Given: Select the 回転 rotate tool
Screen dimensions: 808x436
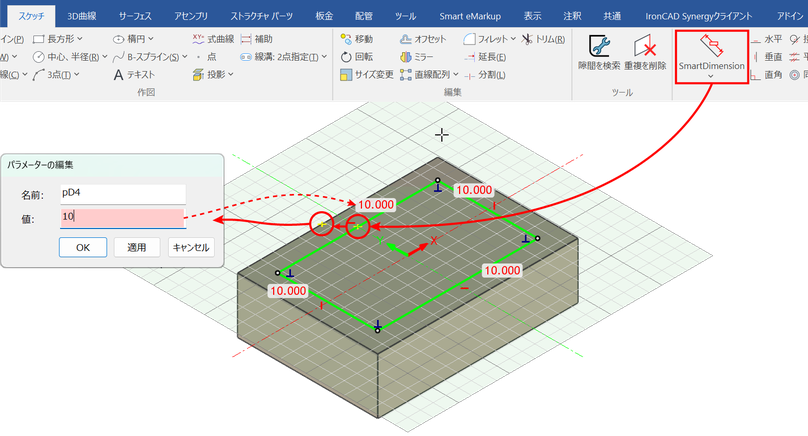Looking at the screenshot, I should [357, 57].
